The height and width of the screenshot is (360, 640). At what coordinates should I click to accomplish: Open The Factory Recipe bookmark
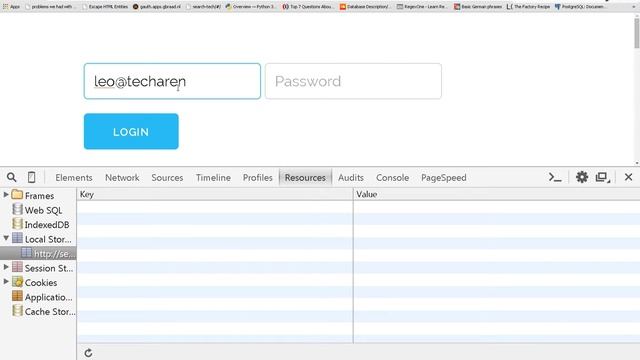528,7
